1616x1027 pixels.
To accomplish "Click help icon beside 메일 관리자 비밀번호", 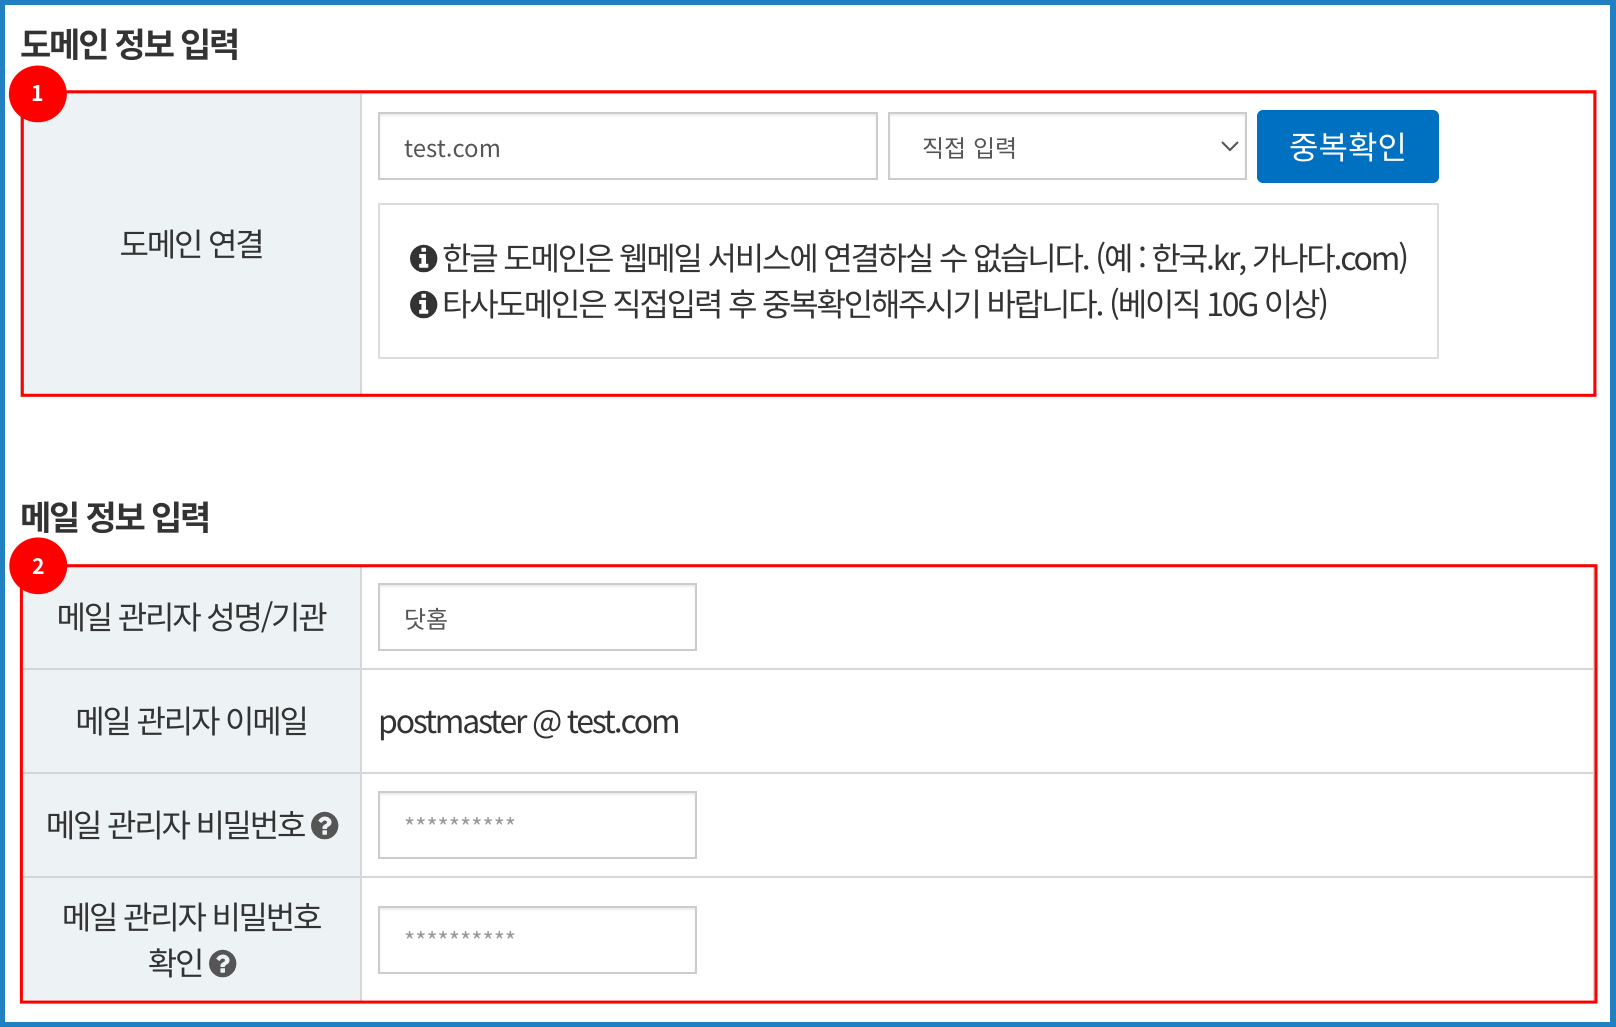I will [x=325, y=826].
